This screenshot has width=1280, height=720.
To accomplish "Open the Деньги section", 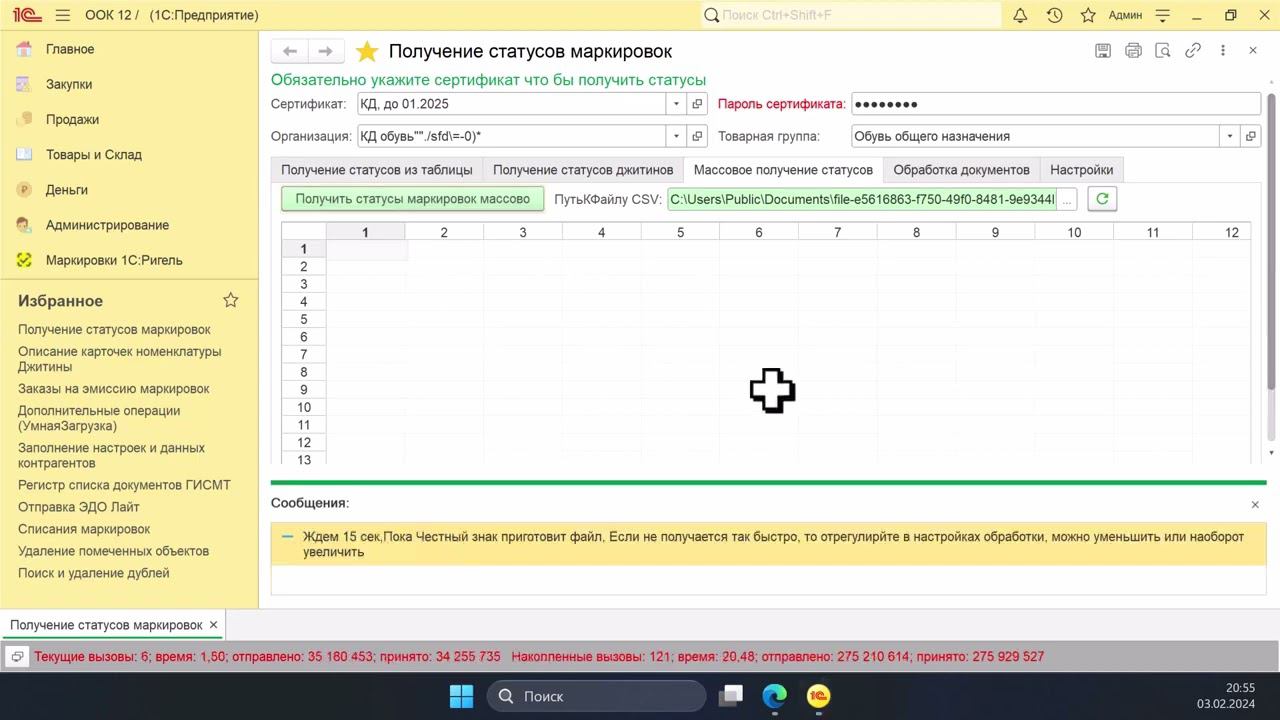I will tap(67, 189).
